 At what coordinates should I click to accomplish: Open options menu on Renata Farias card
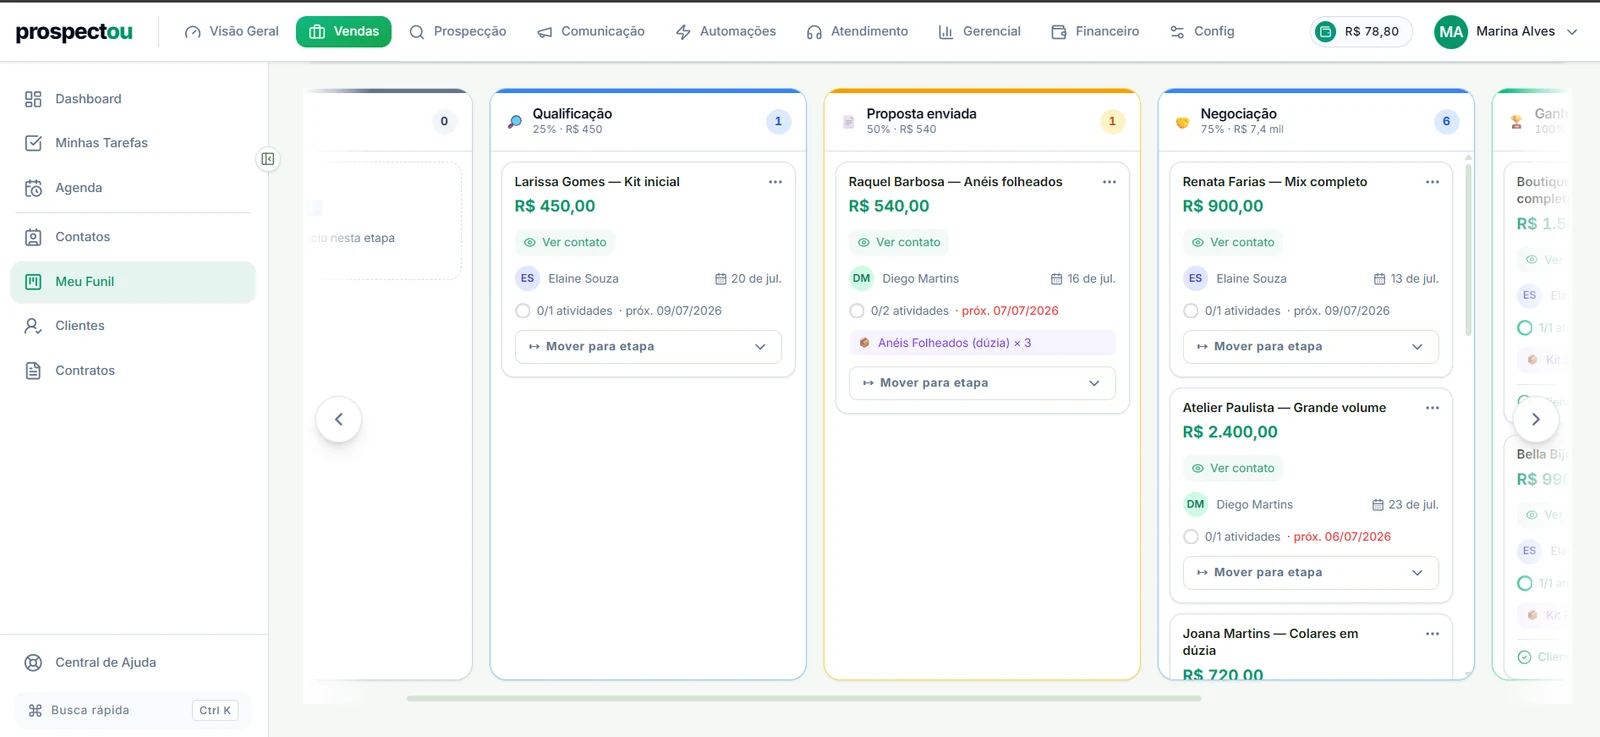click(x=1432, y=182)
